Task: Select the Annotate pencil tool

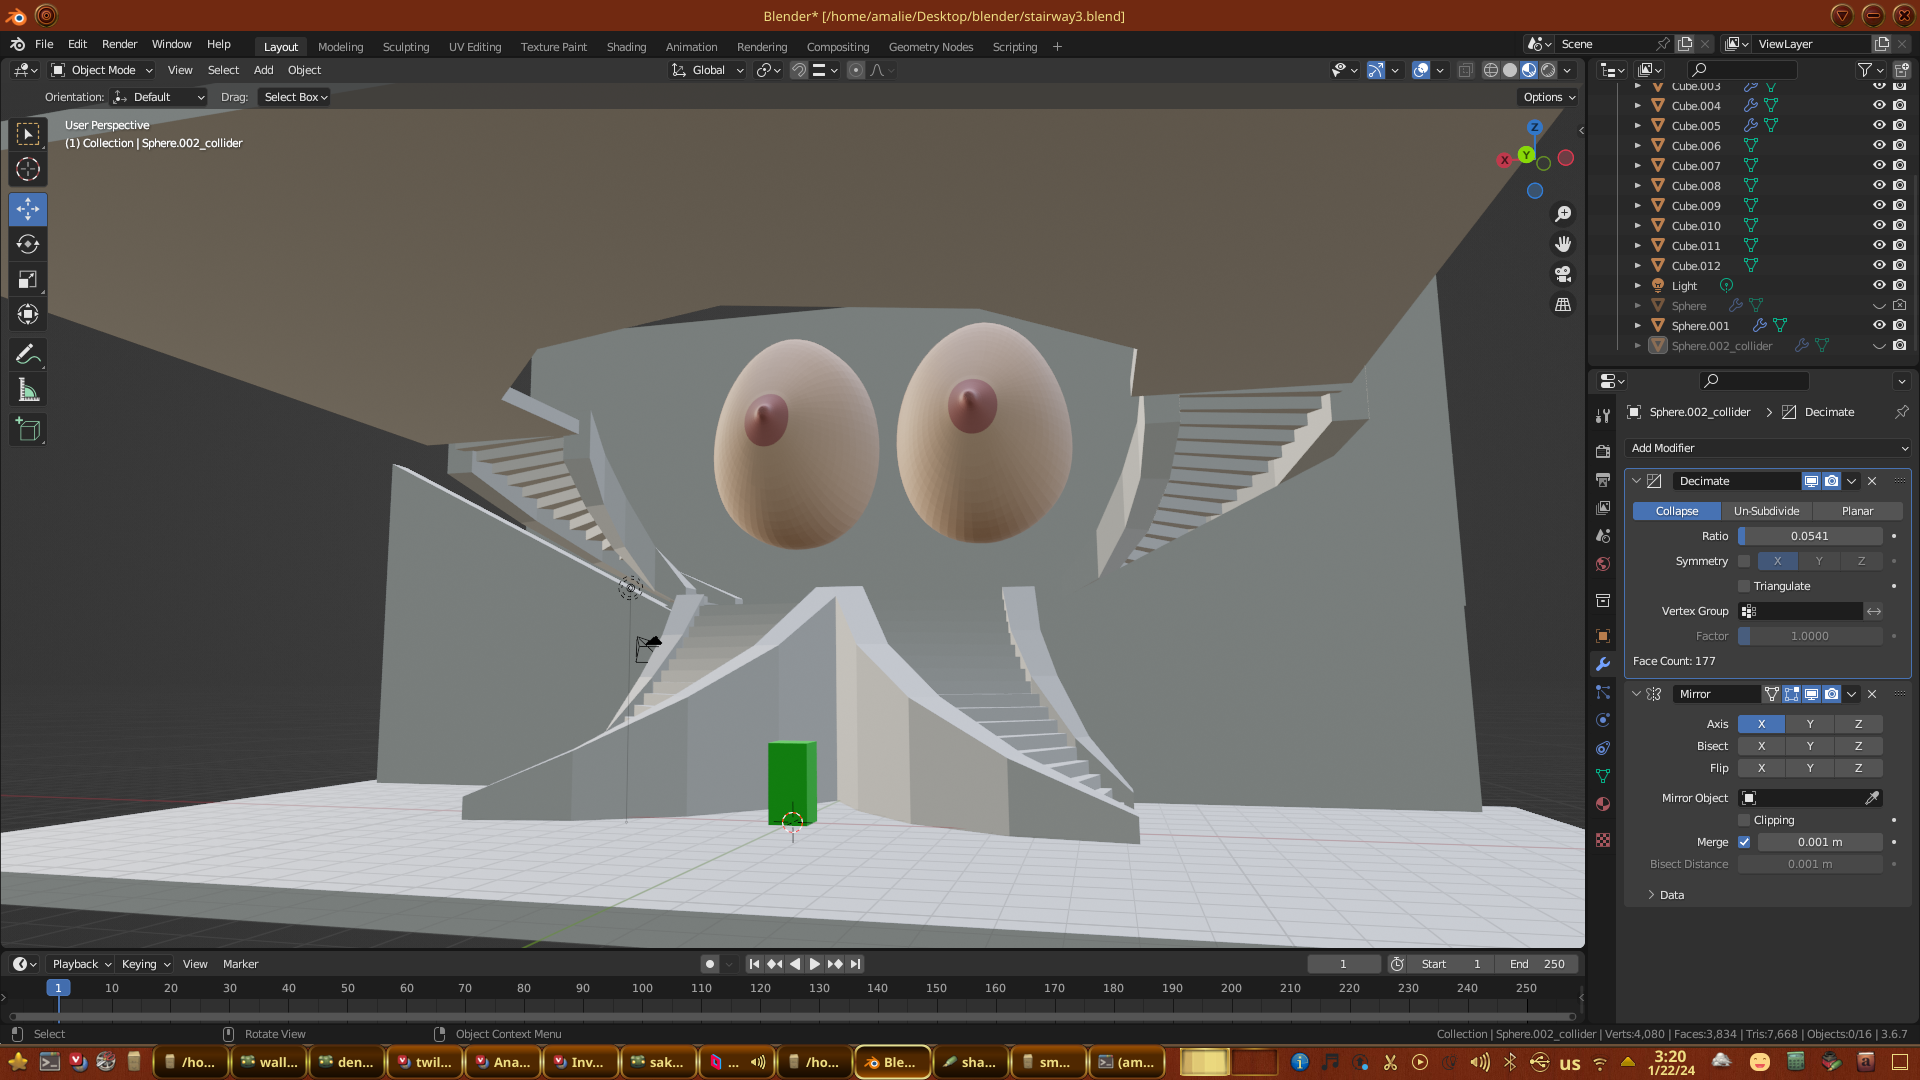Action: [28, 355]
